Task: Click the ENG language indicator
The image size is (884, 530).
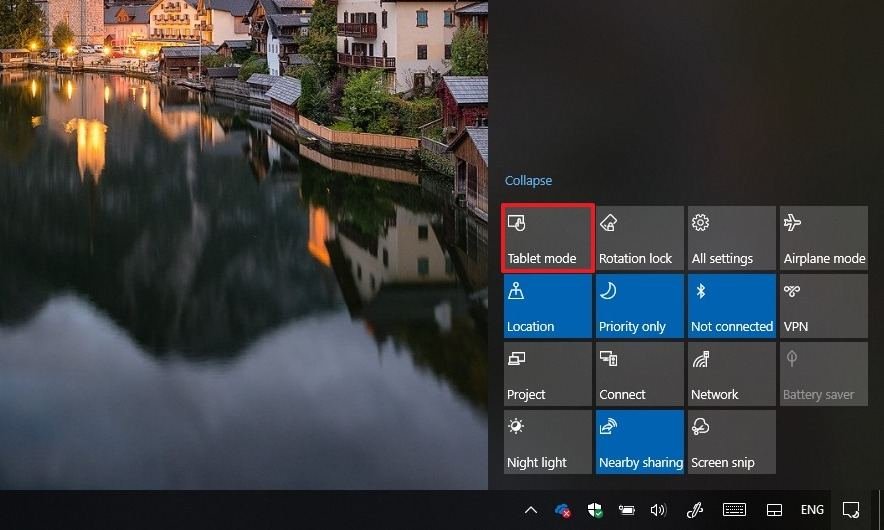Action: [x=812, y=510]
